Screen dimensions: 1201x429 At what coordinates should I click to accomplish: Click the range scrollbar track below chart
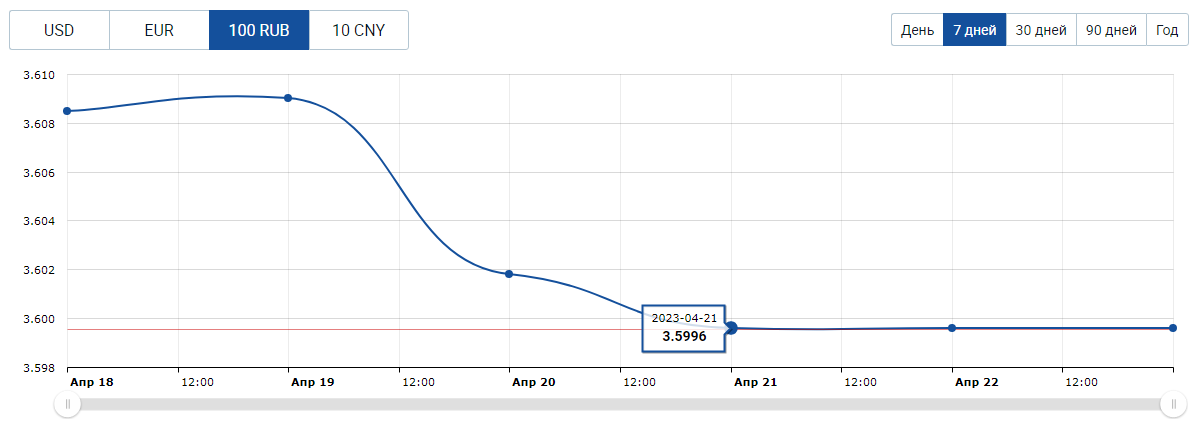point(620,404)
